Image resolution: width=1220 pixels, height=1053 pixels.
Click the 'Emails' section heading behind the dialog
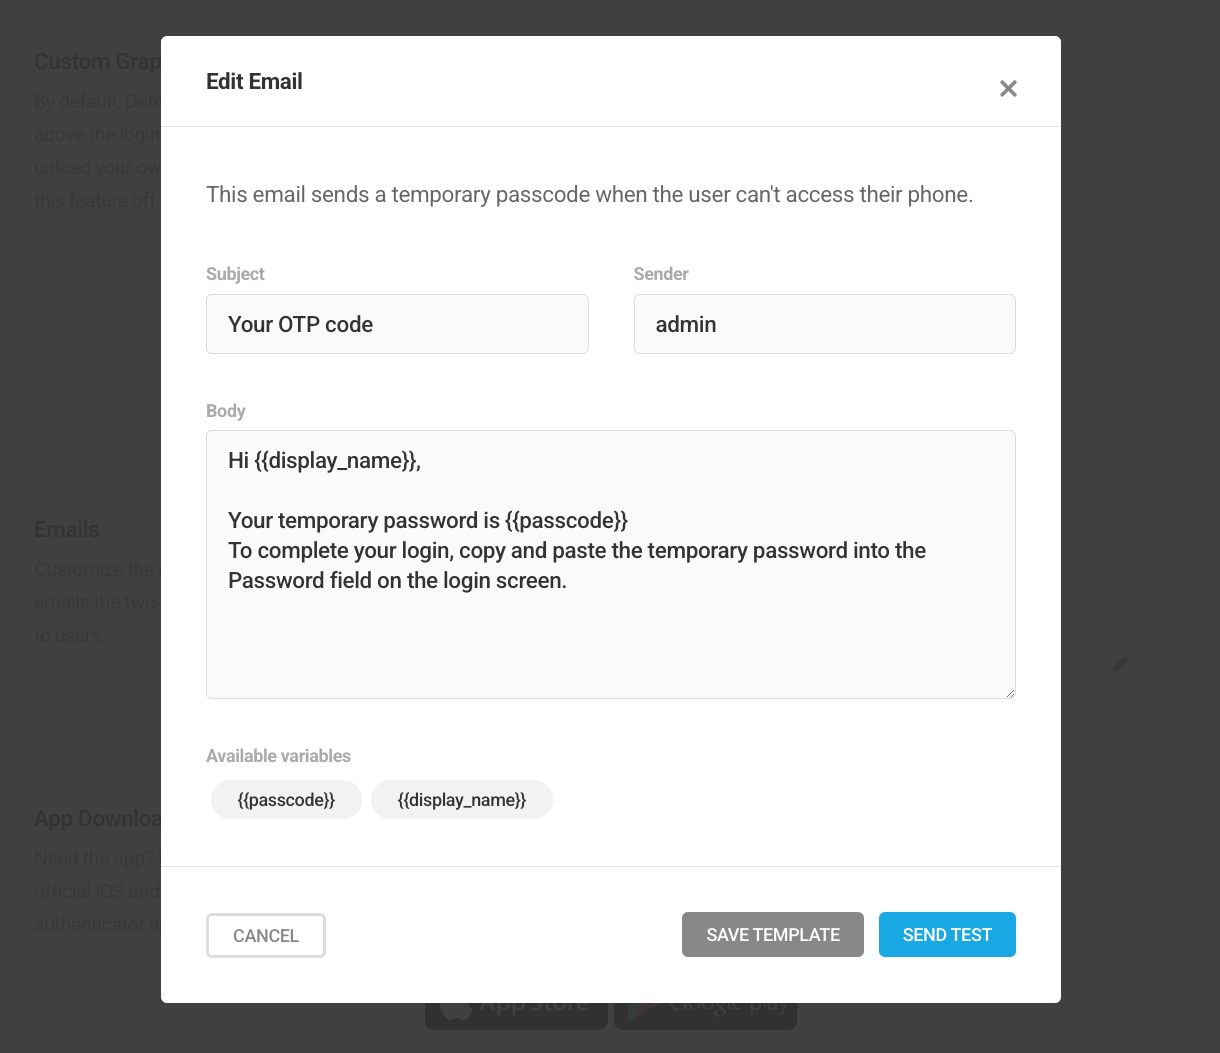66,529
